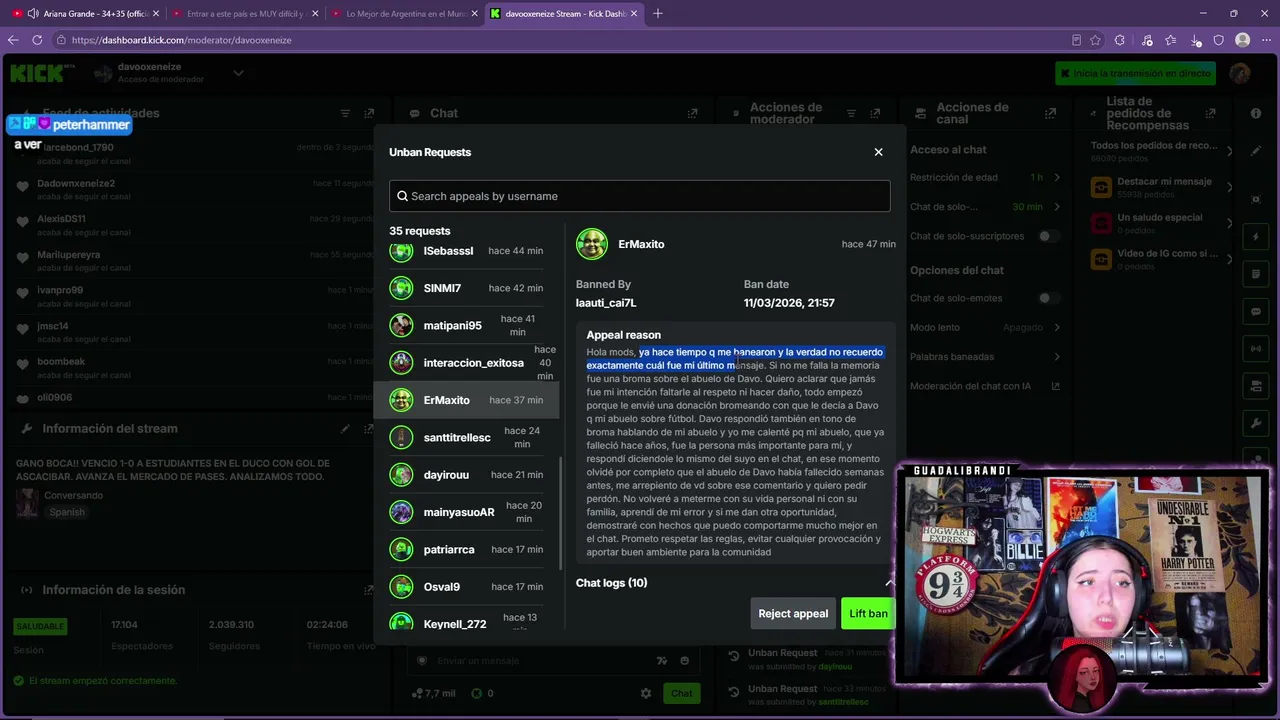1280x720 pixels.
Task: Pop out Acciones de canal panel
Action: (1050, 114)
